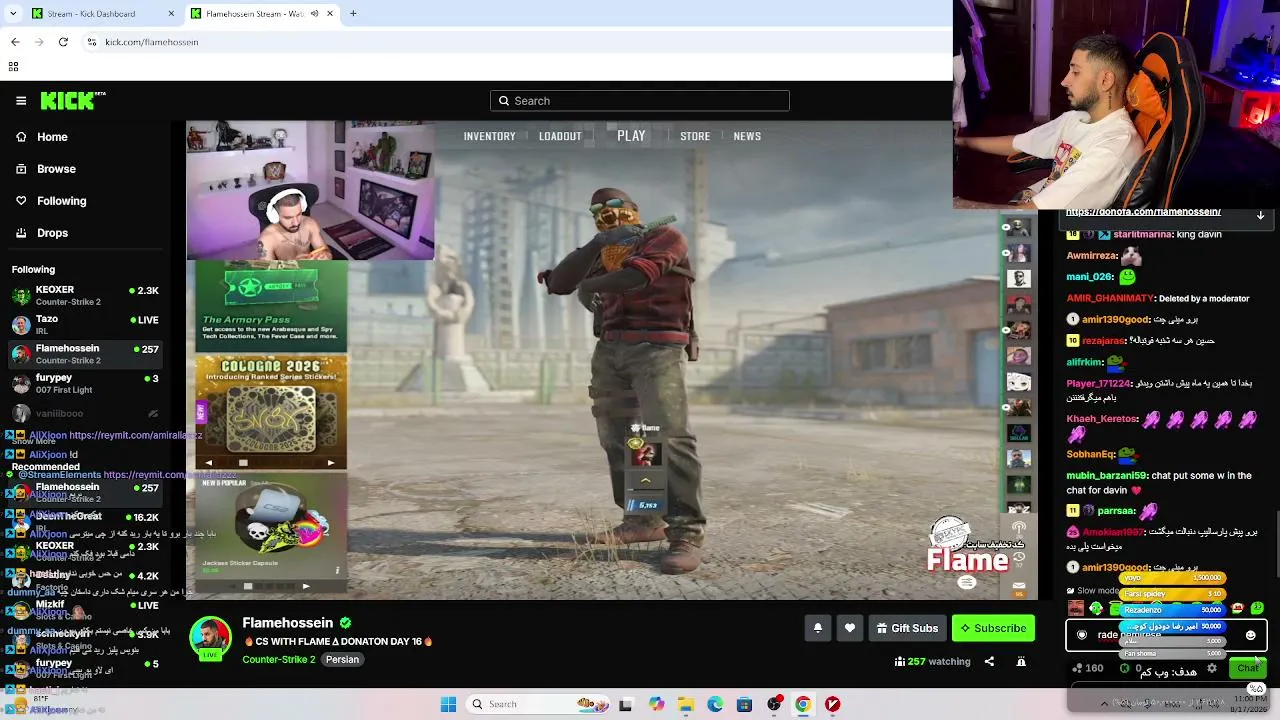
Task: Open a new browser tab
Action: 353,14
